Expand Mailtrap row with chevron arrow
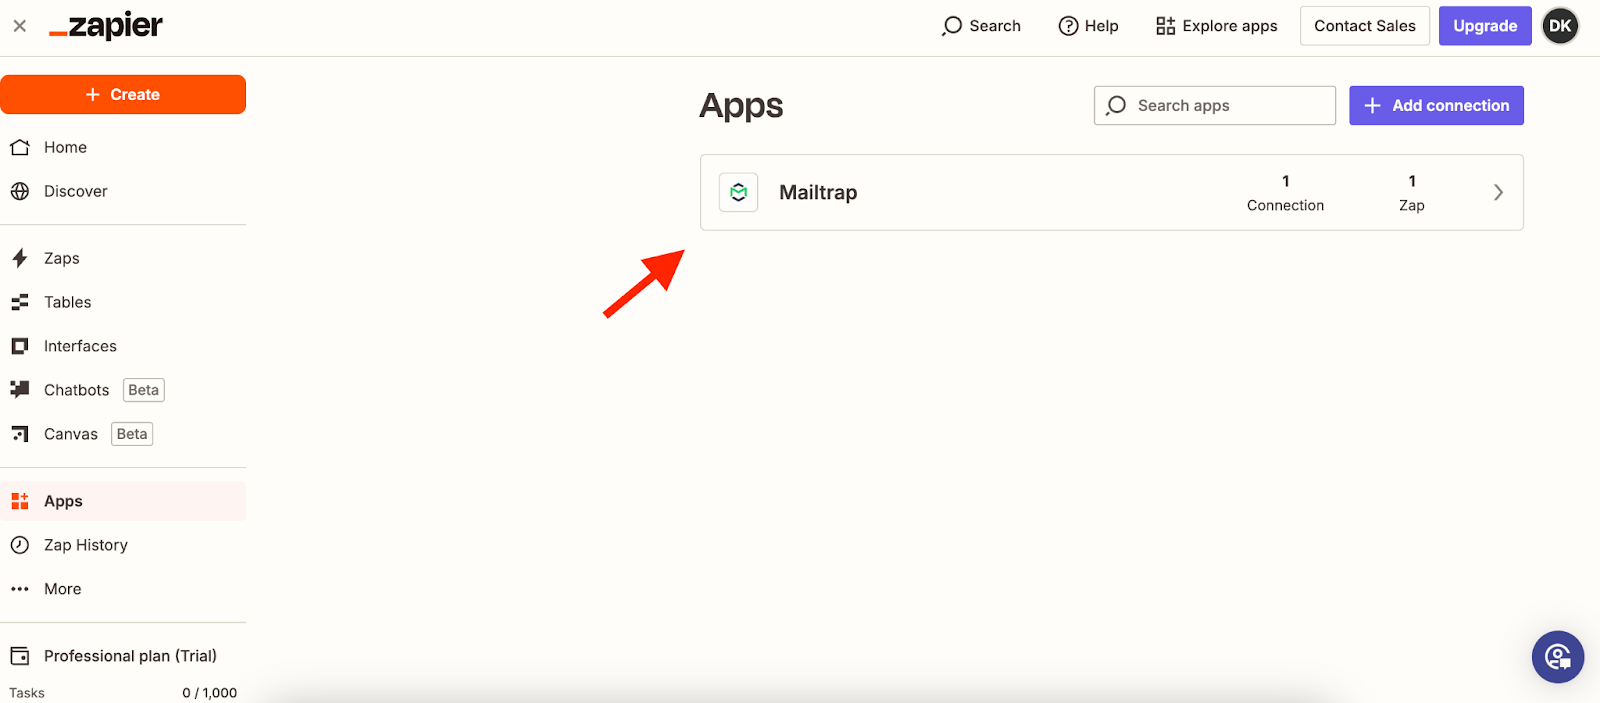The height and width of the screenshot is (703, 1600). 1498,192
